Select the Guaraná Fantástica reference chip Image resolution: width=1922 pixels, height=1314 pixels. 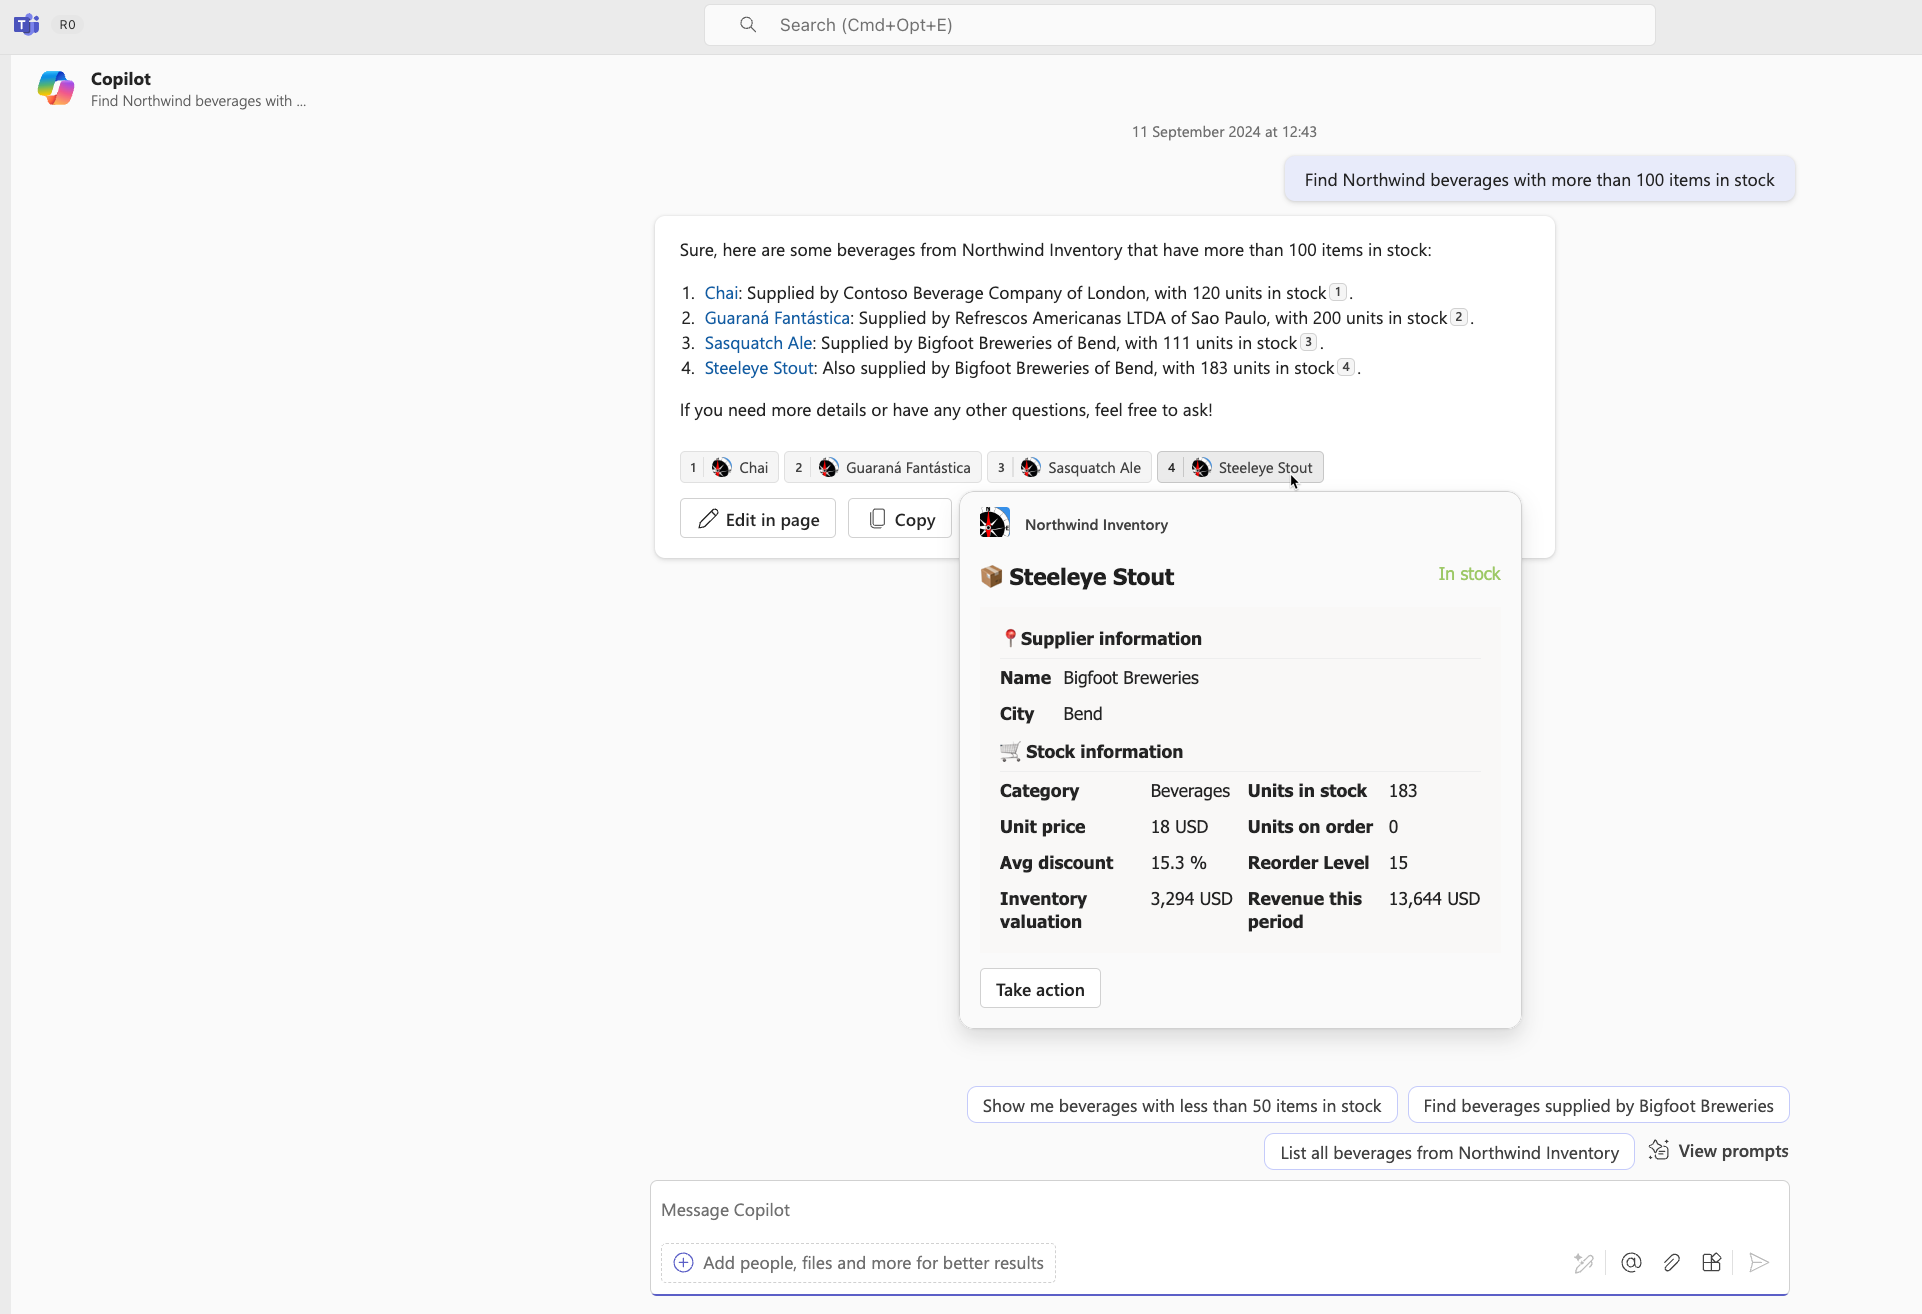tap(882, 467)
